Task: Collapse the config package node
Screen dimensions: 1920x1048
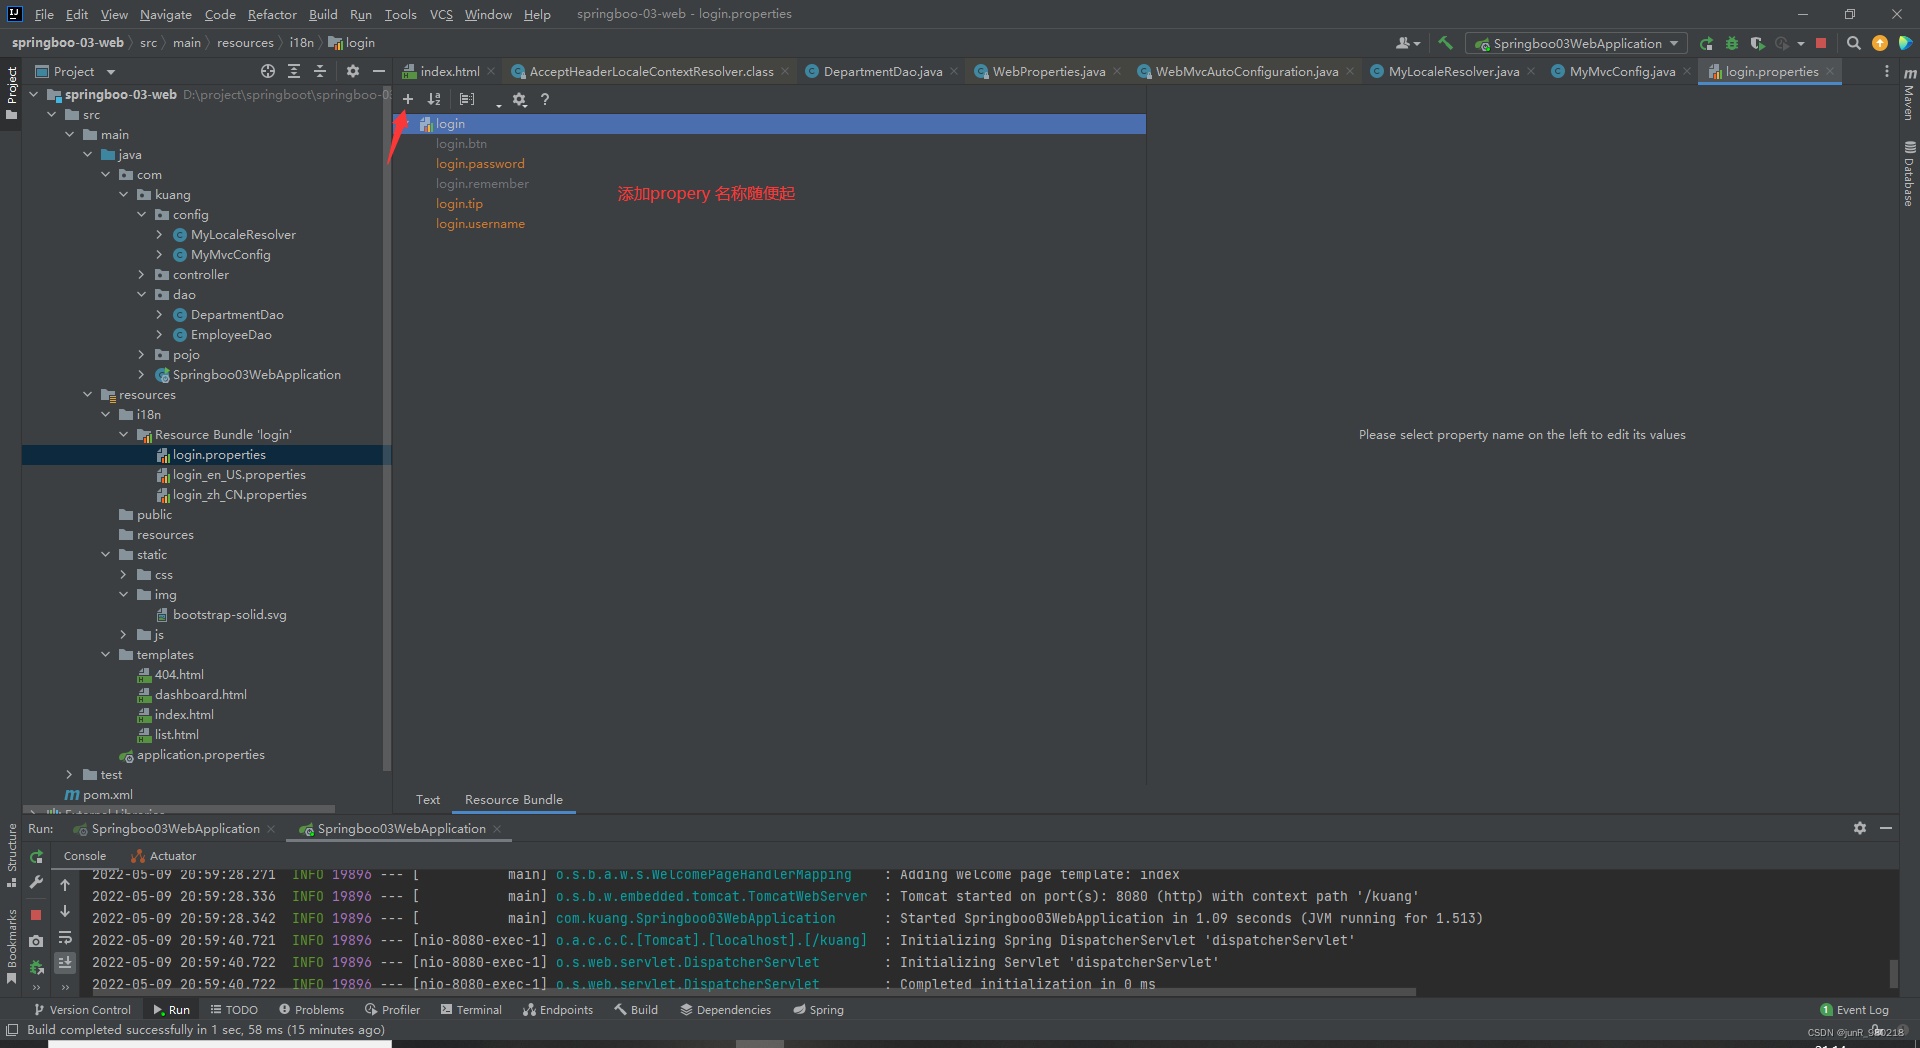Action: (x=142, y=214)
